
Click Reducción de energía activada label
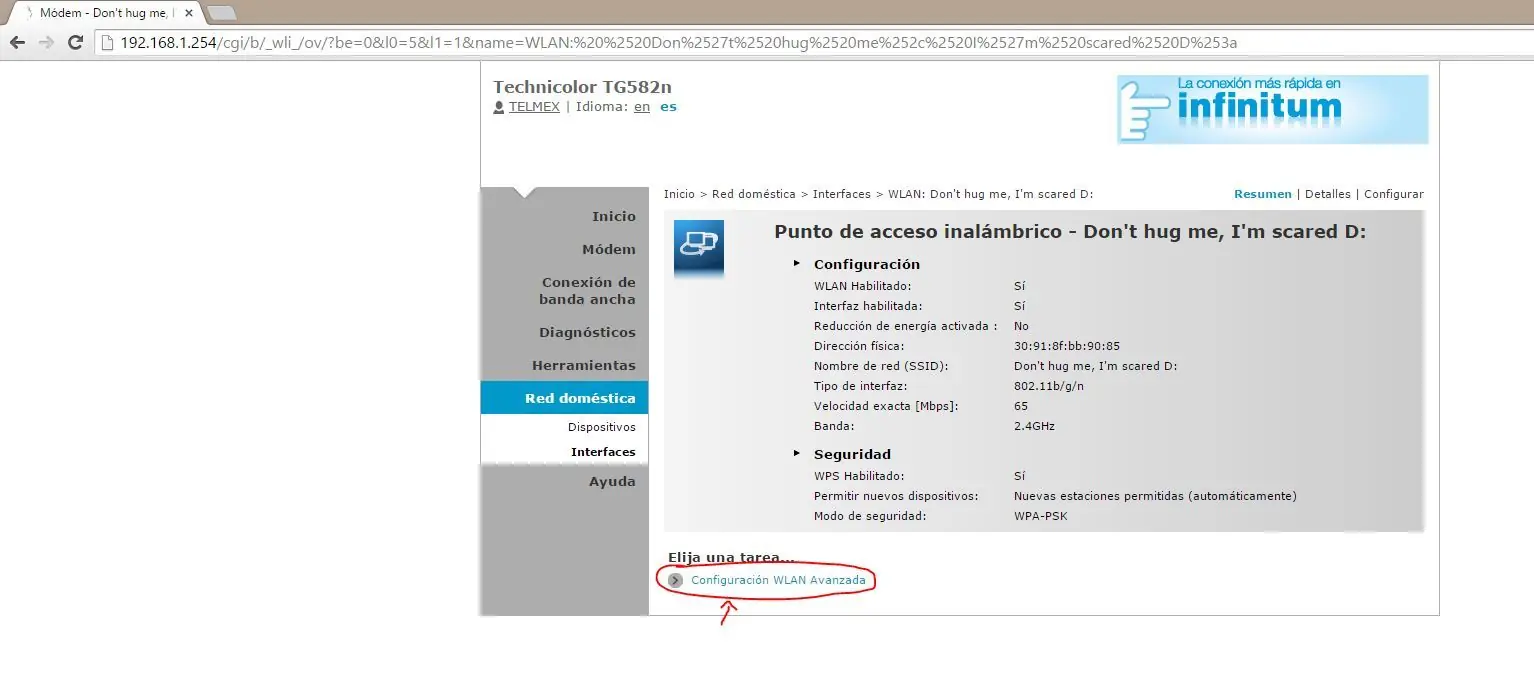(x=906, y=326)
